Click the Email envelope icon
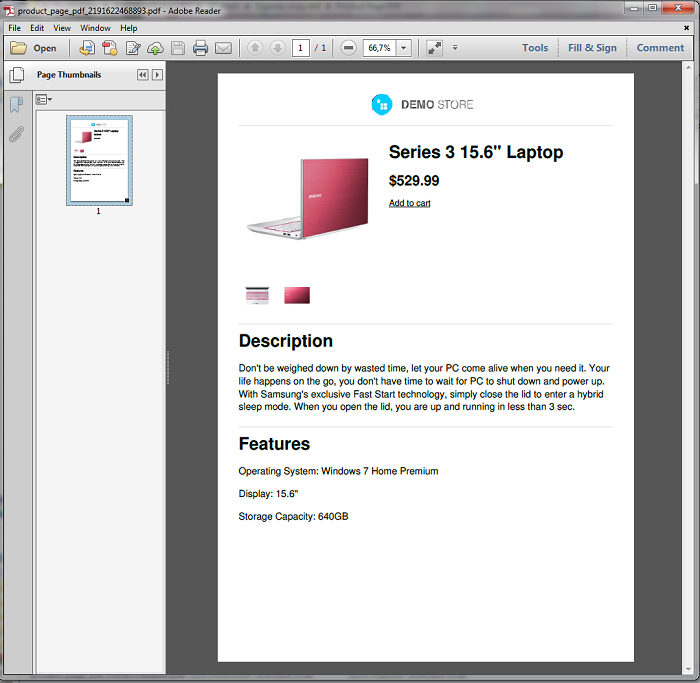This screenshot has width=700, height=683. click(223, 48)
